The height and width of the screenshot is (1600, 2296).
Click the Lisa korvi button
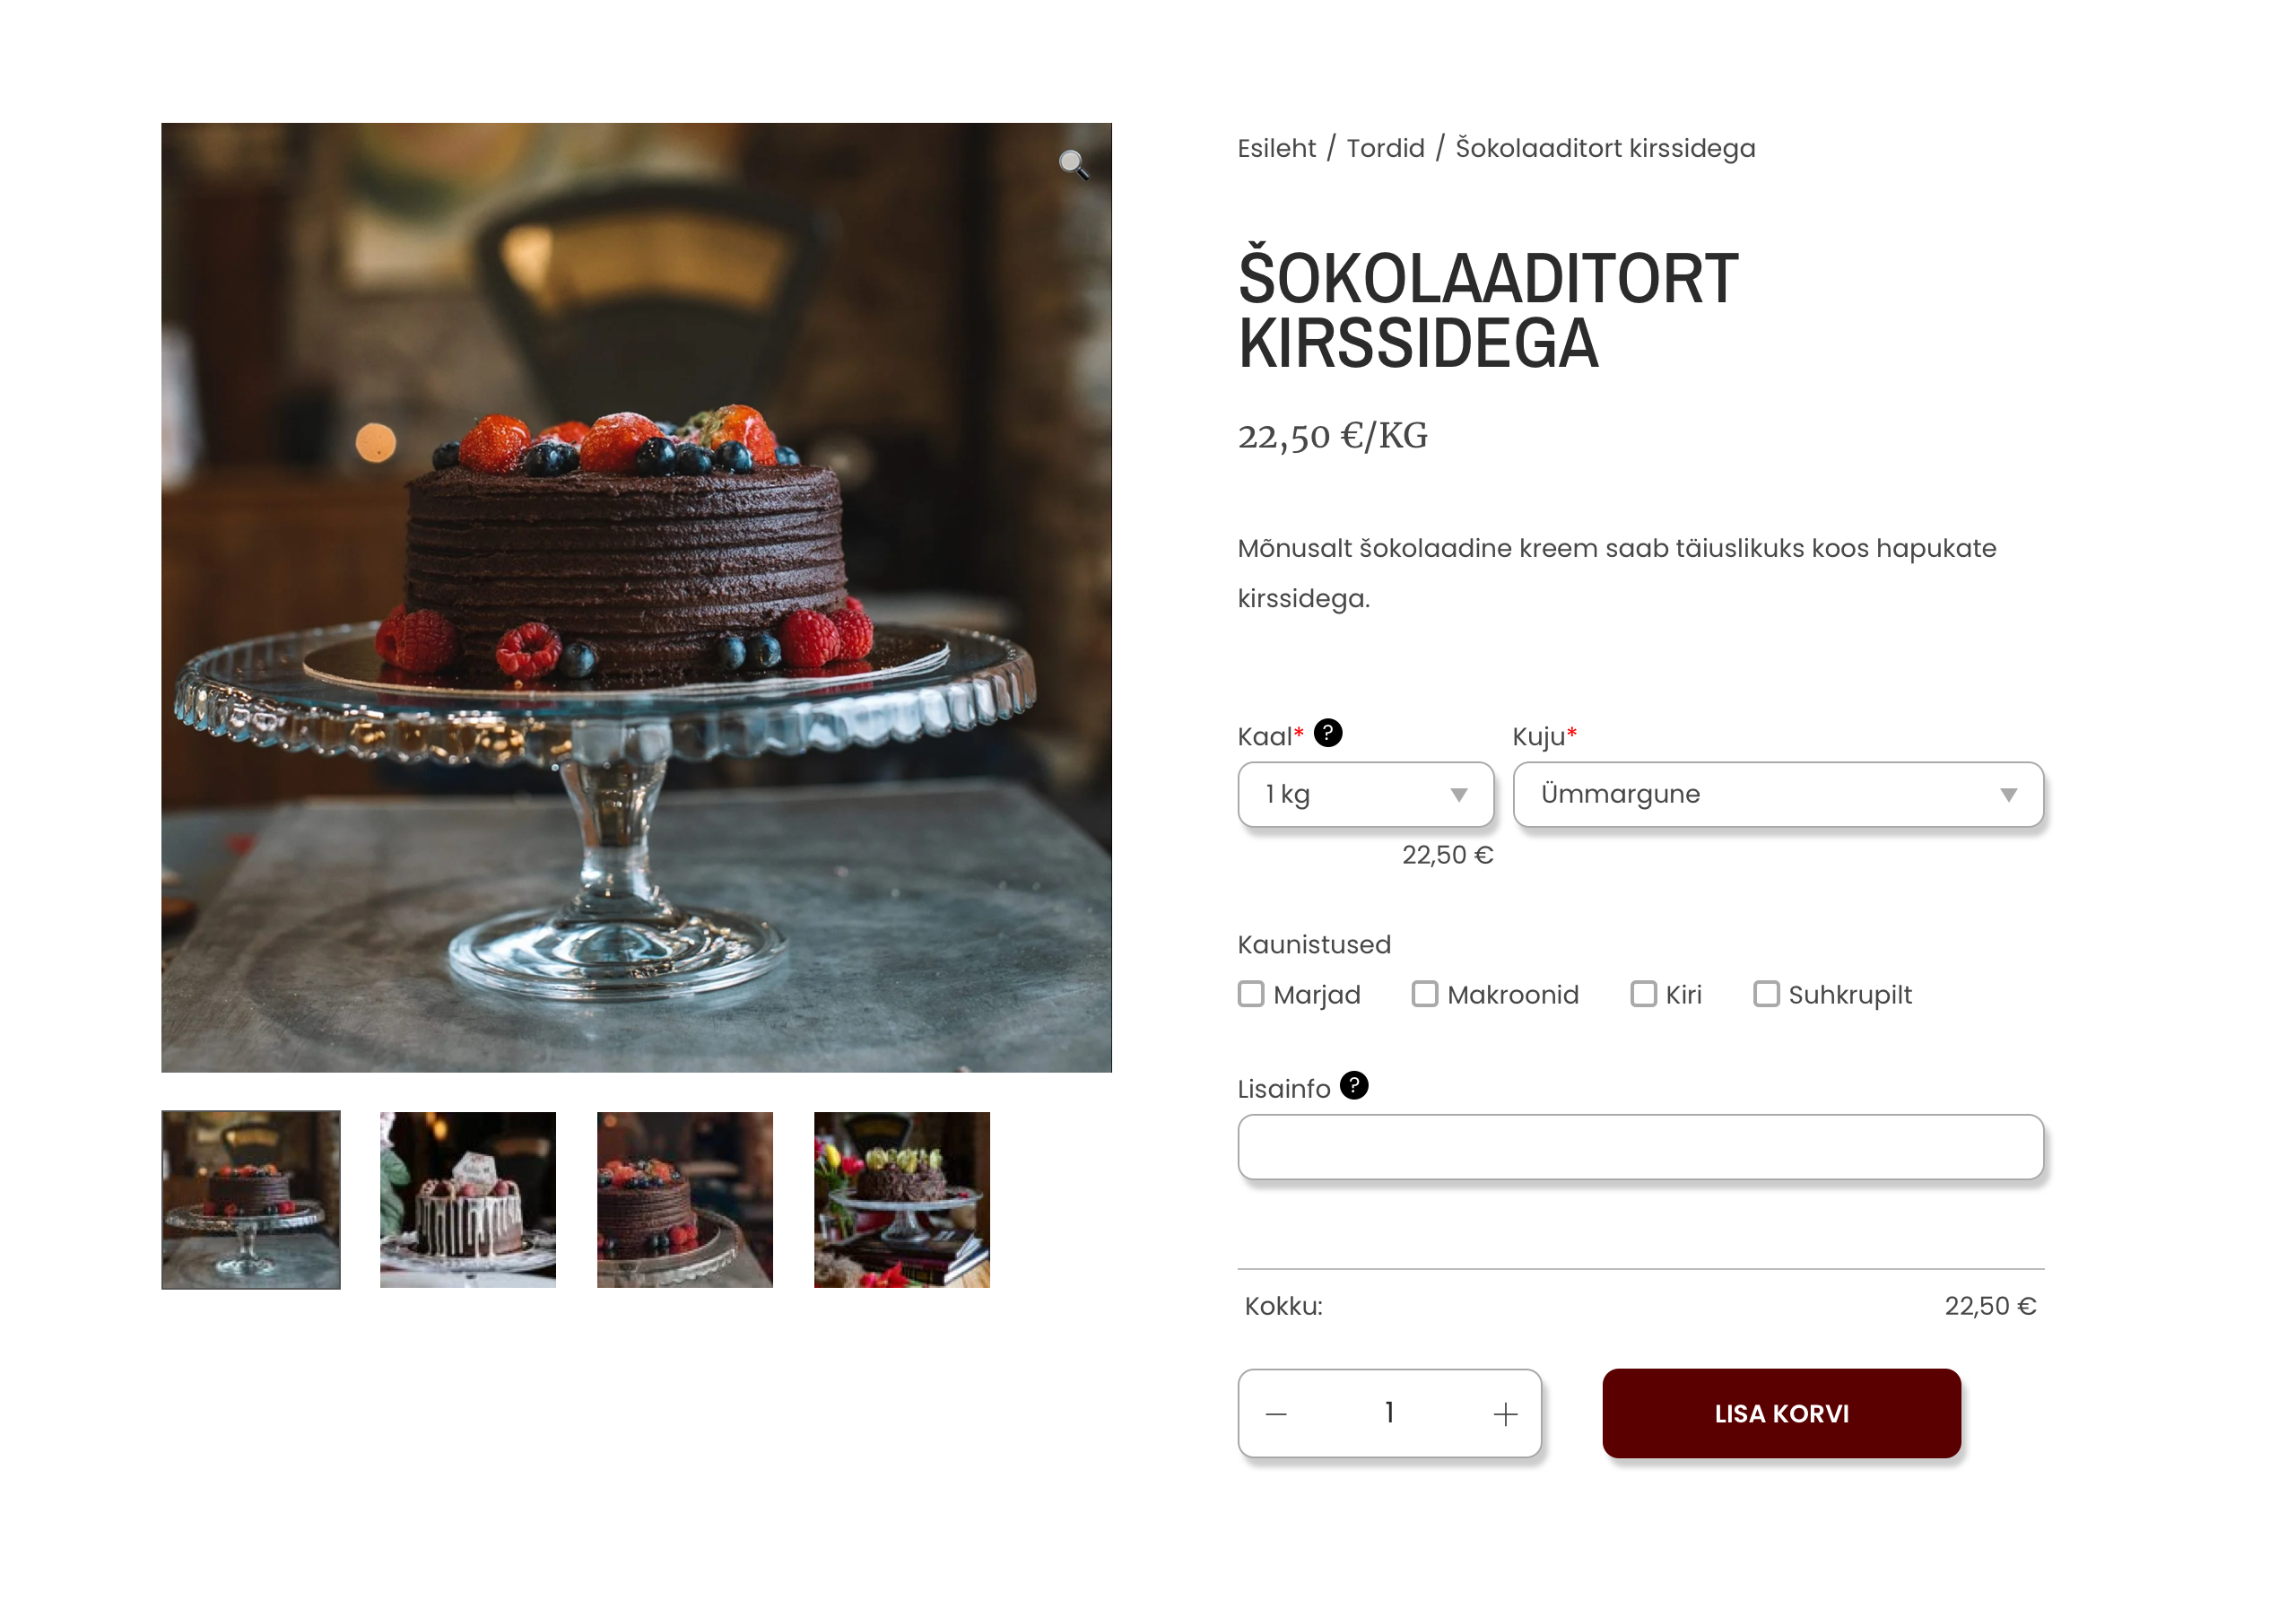coord(1781,1414)
